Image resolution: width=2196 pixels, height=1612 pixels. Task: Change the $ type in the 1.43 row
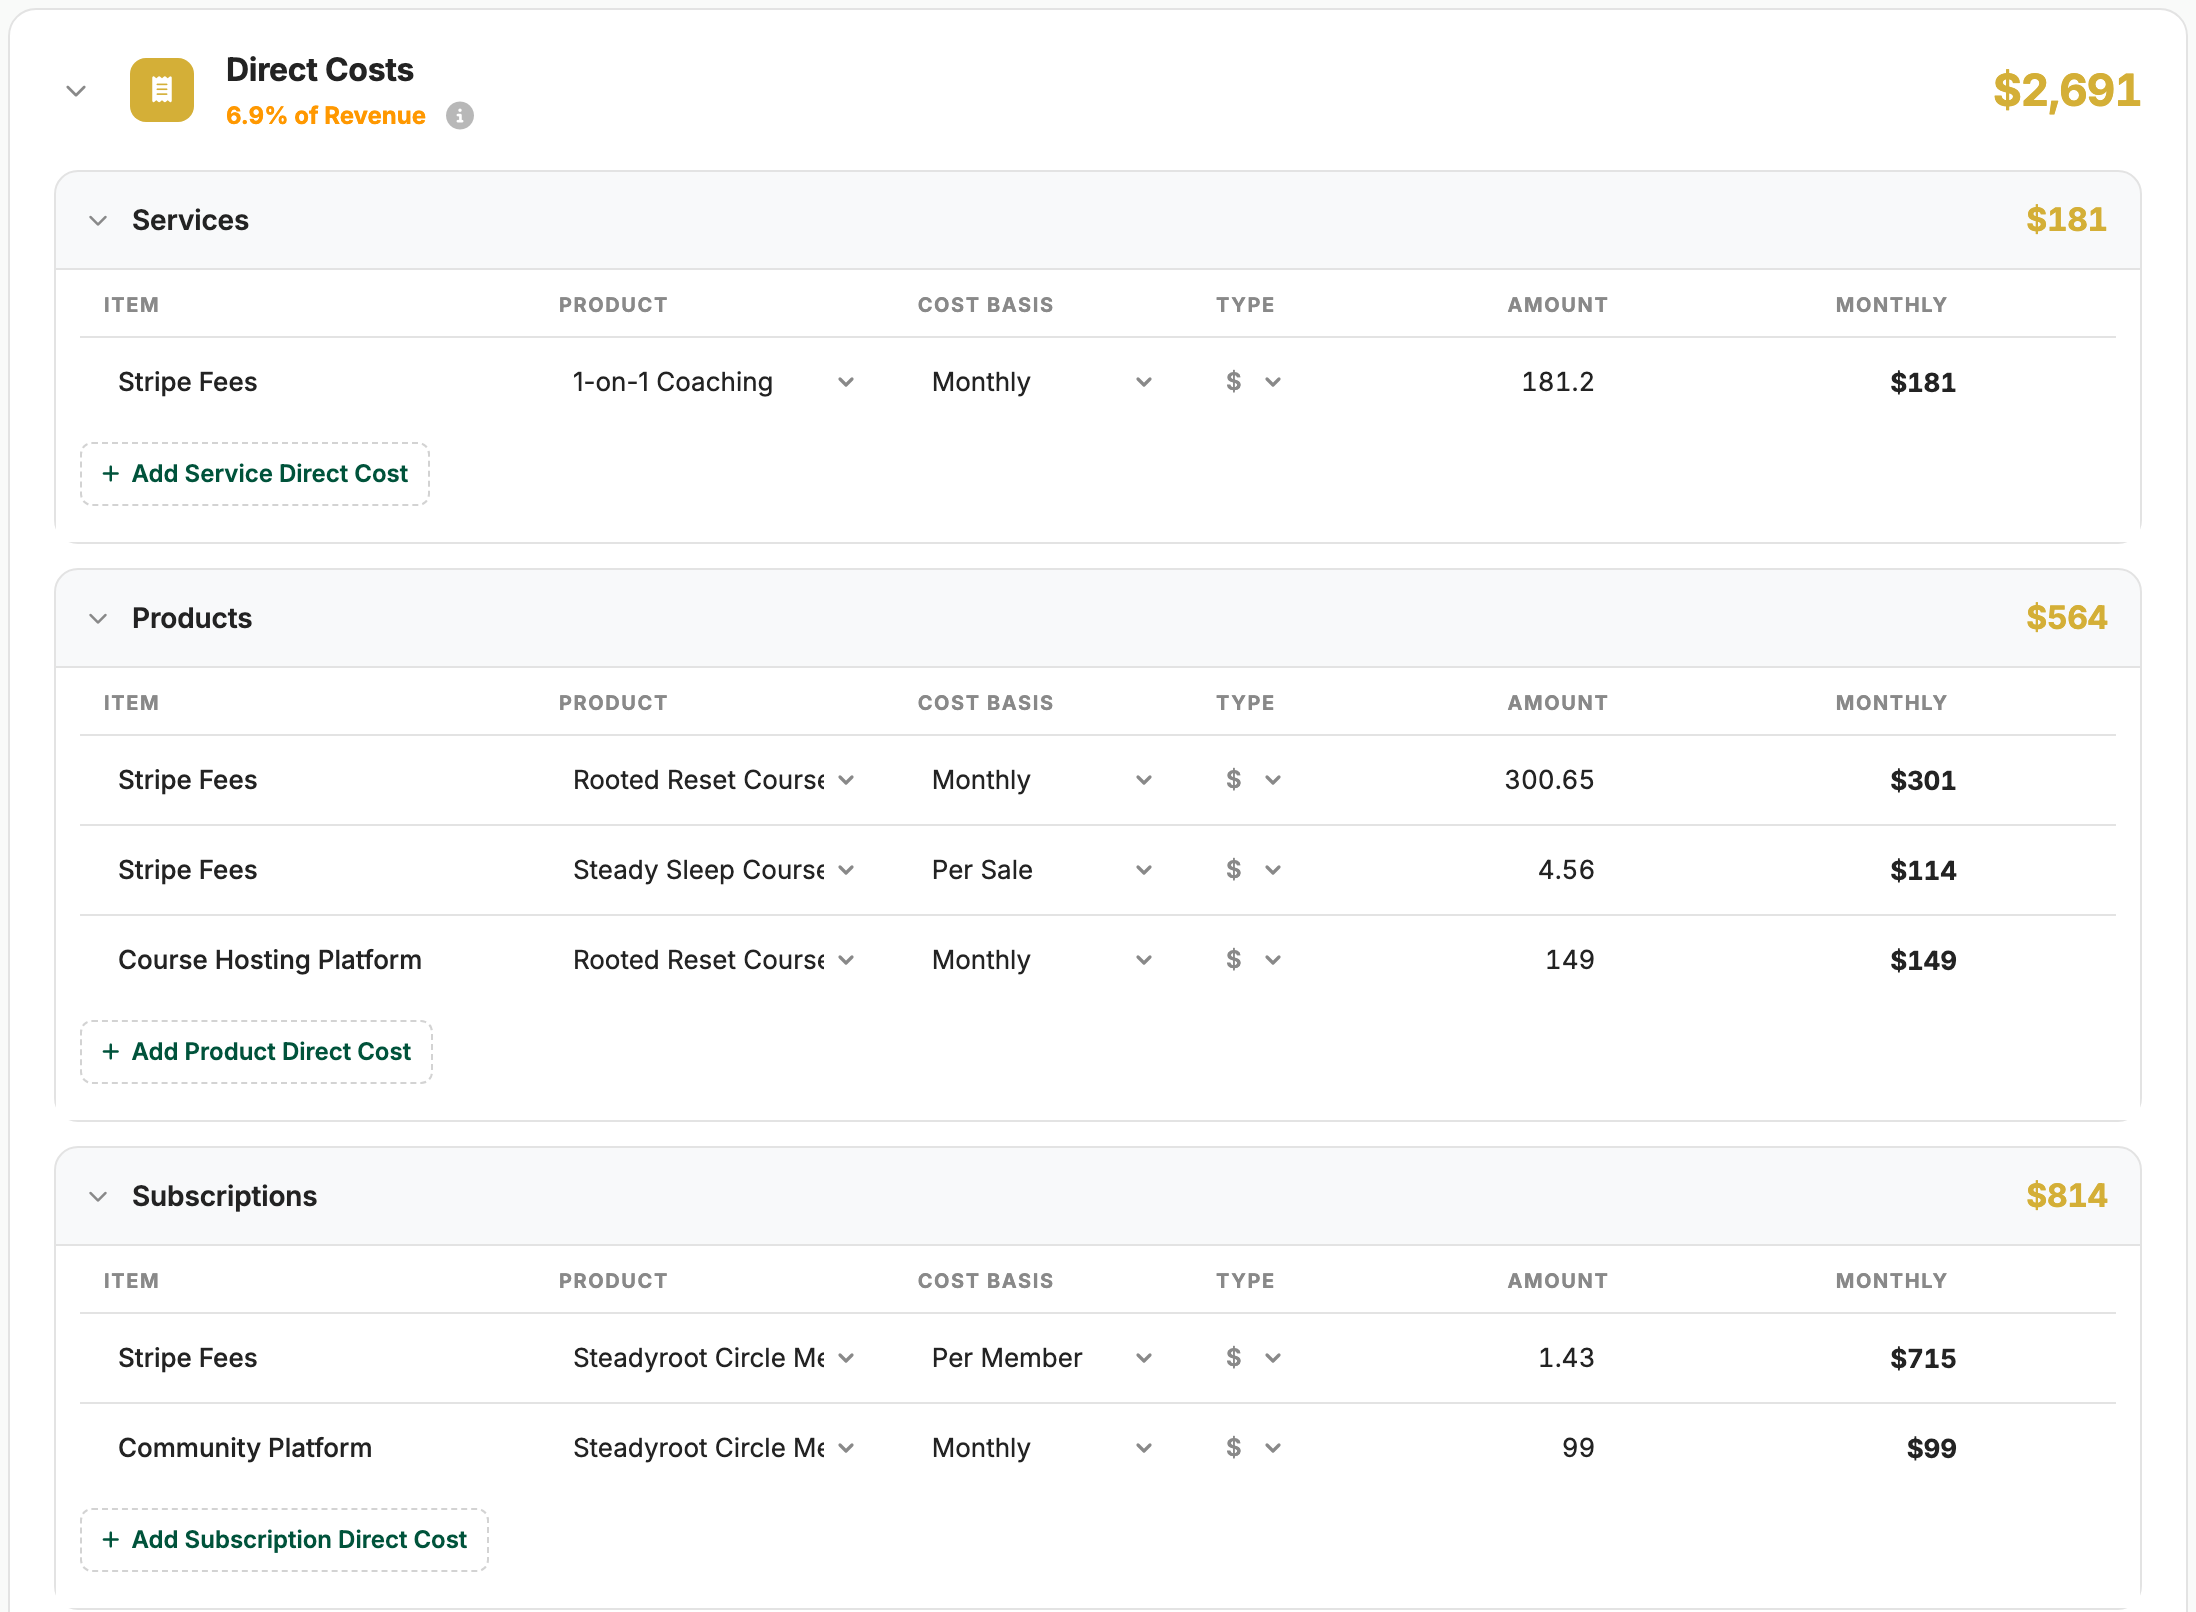point(1254,1358)
